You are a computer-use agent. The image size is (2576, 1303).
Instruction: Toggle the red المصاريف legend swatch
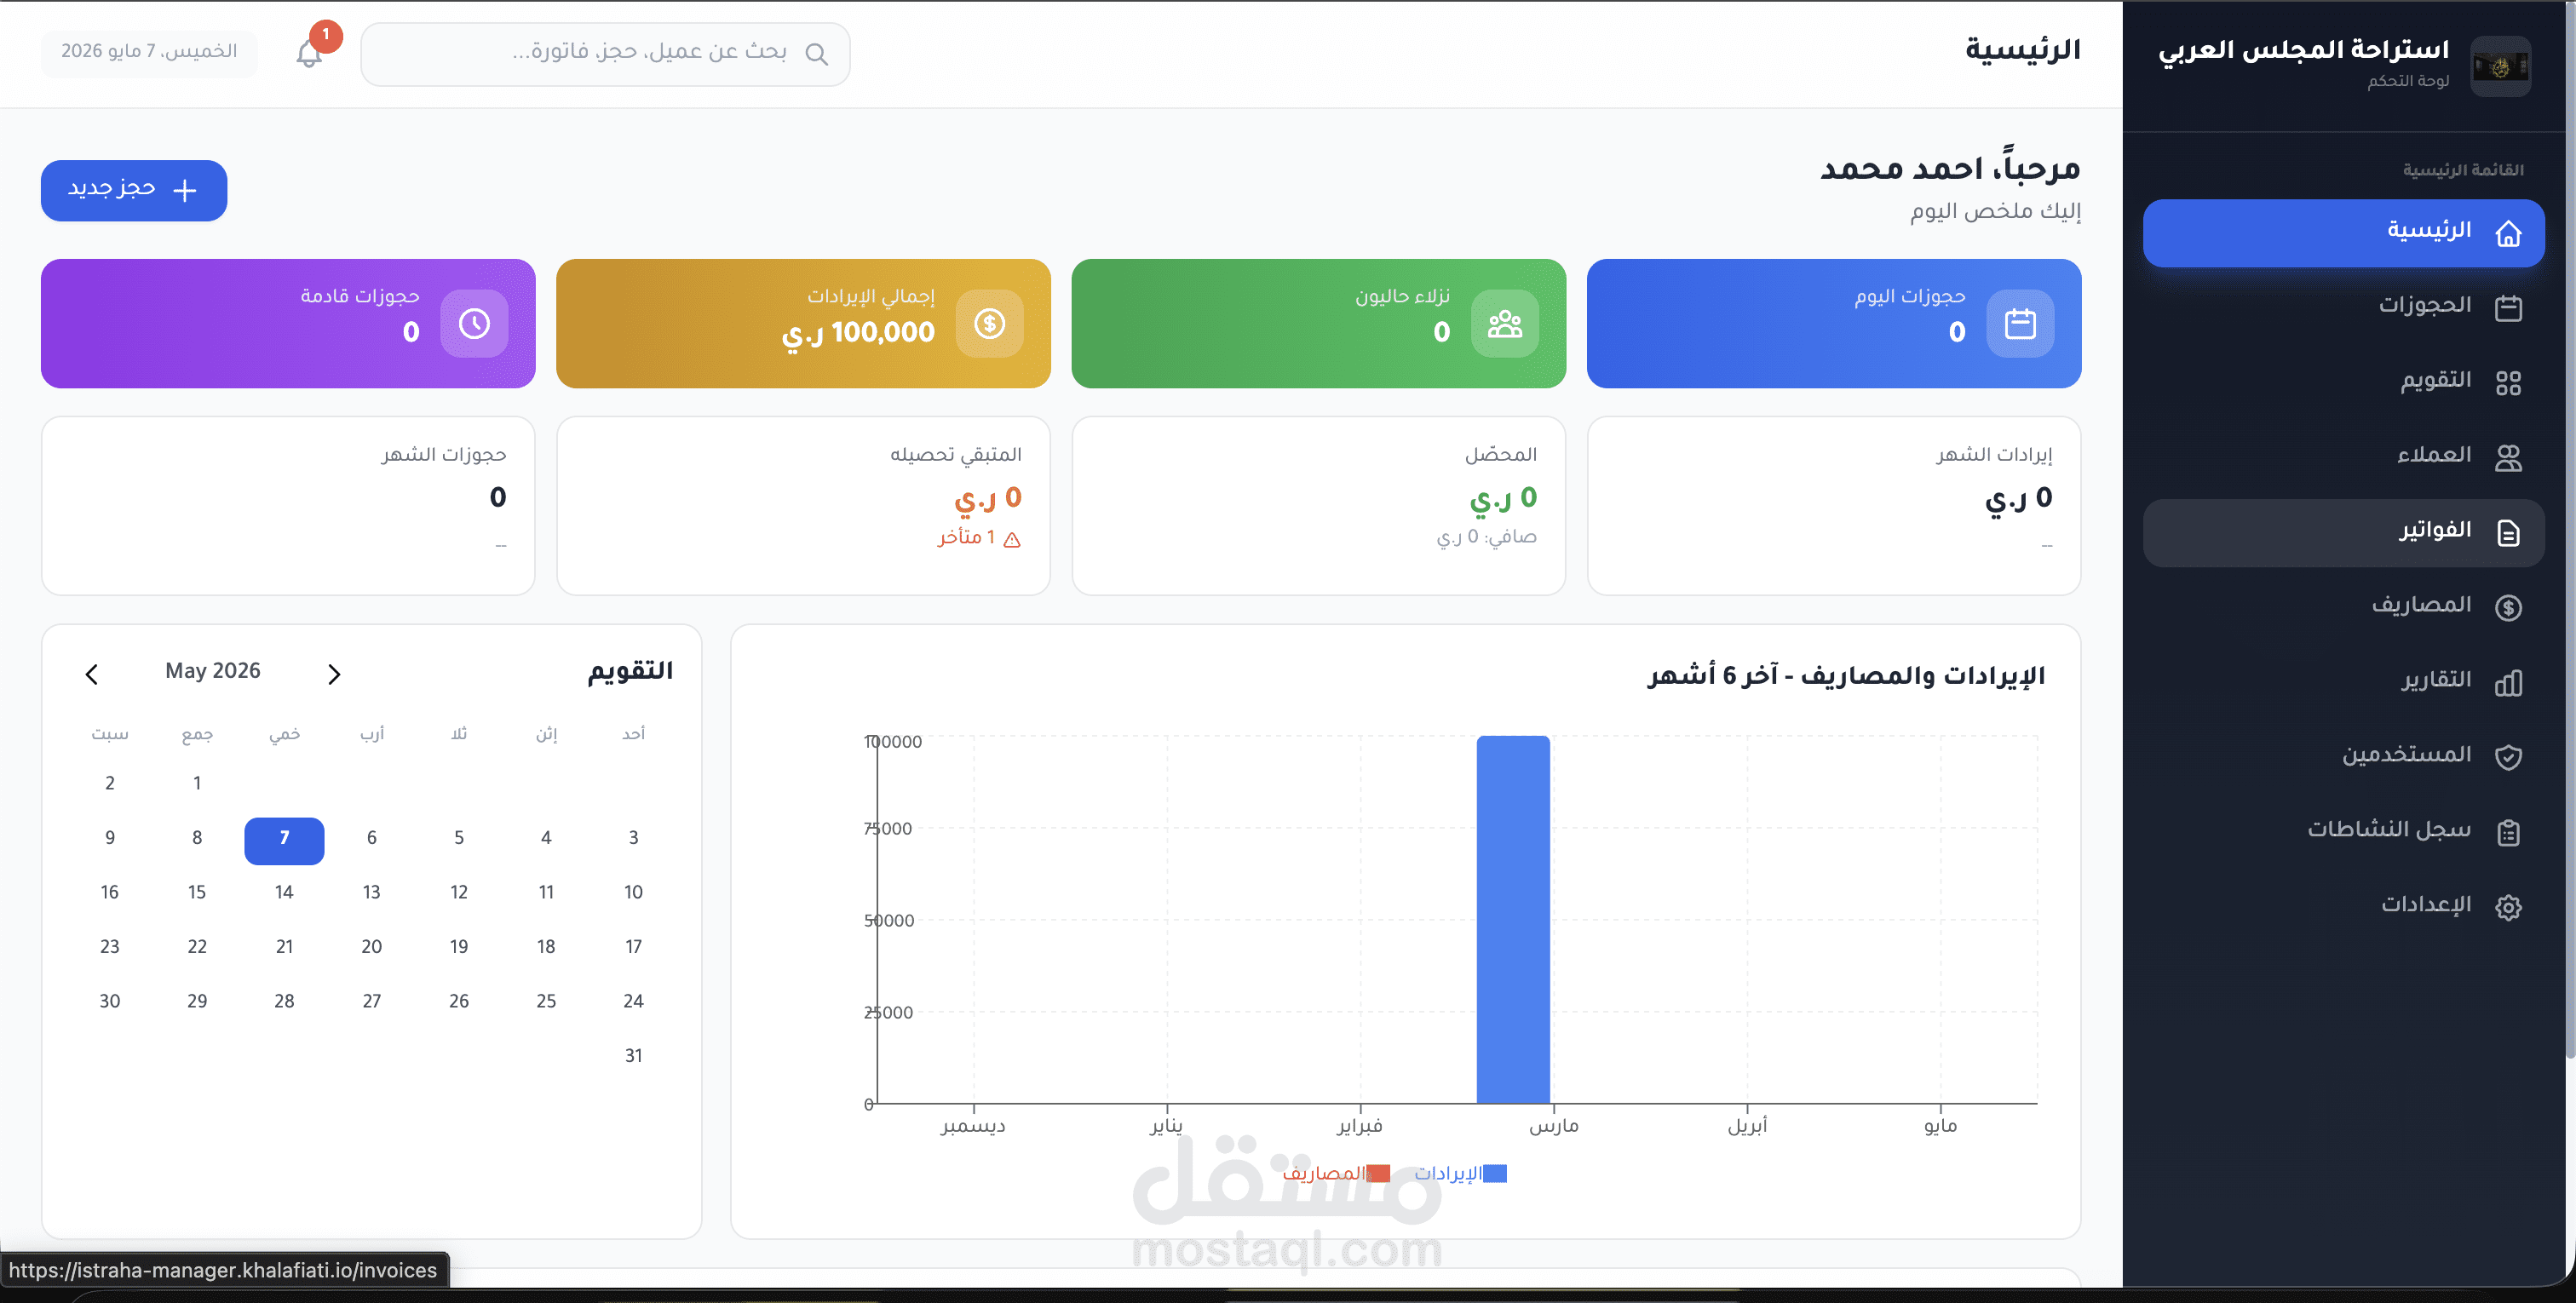[1377, 1174]
